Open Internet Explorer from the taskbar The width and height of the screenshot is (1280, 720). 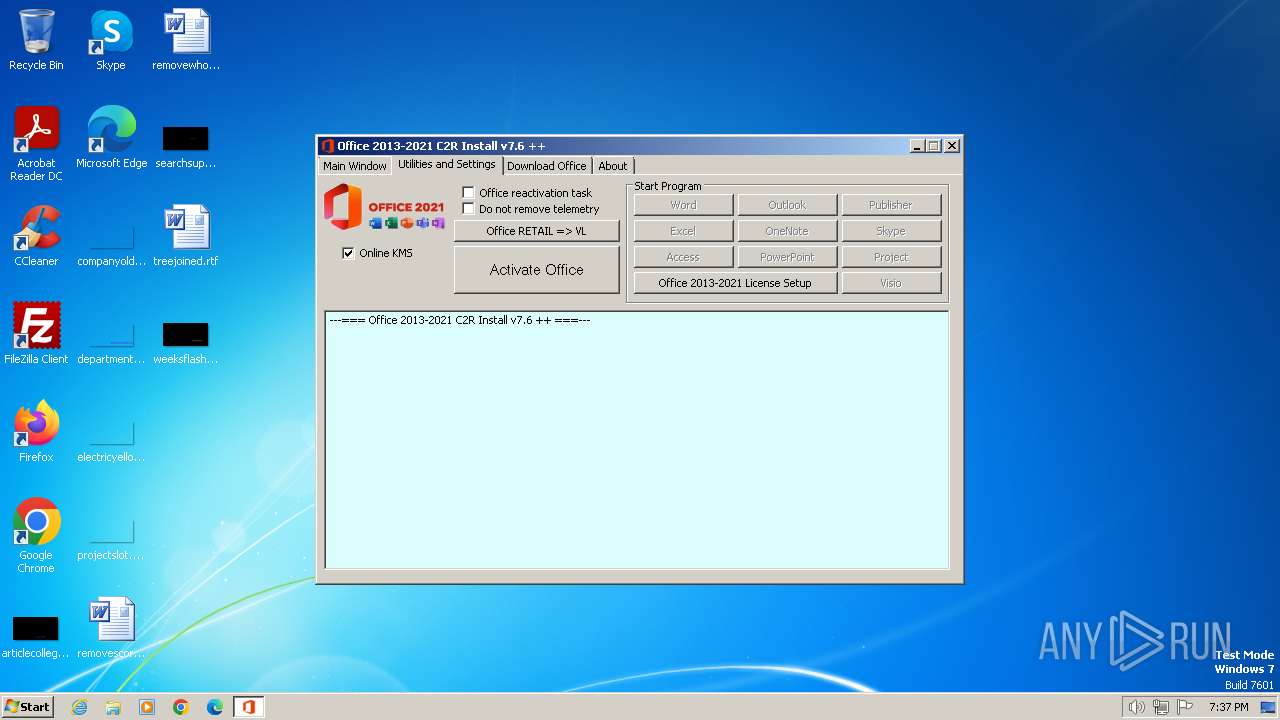tap(79, 707)
